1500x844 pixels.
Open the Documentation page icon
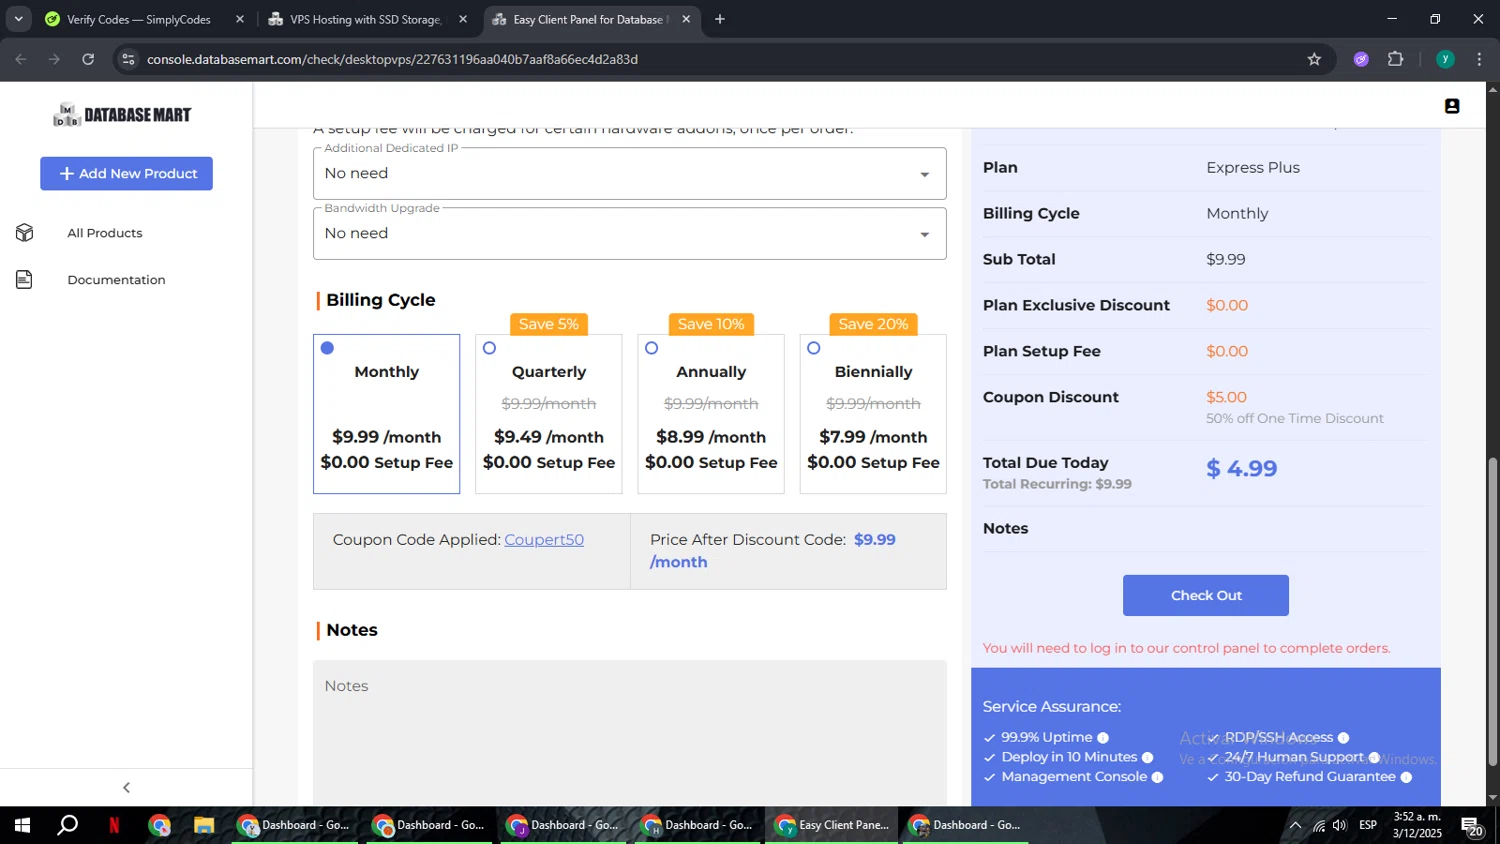(25, 280)
